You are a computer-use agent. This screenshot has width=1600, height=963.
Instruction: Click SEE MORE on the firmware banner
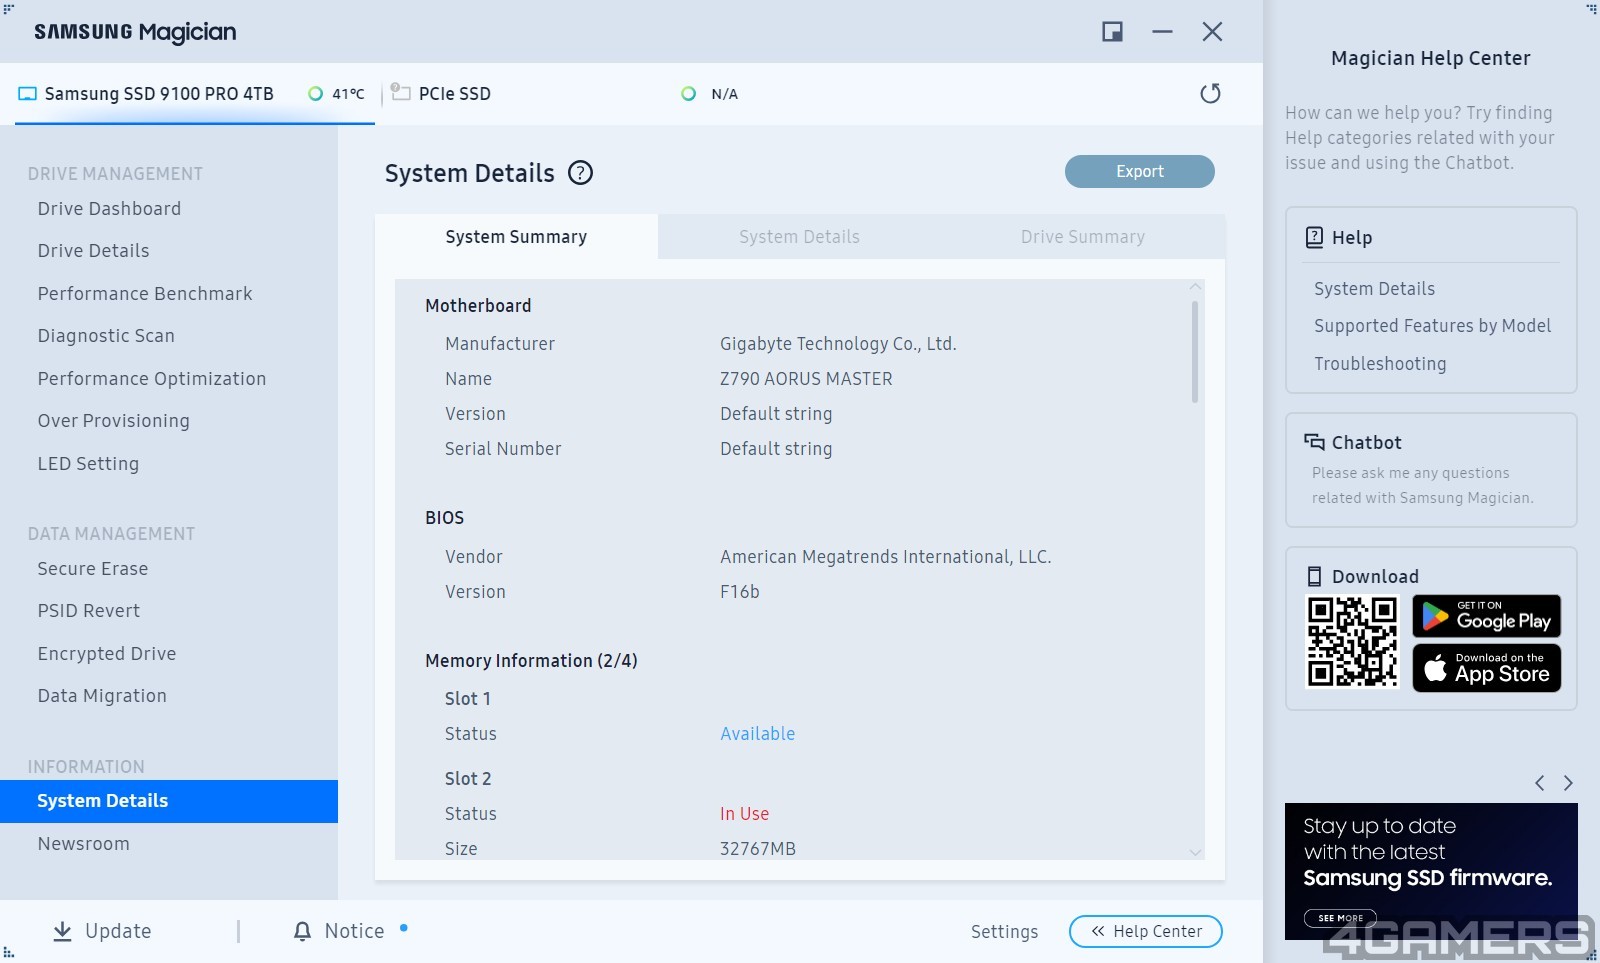(x=1340, y=918)
